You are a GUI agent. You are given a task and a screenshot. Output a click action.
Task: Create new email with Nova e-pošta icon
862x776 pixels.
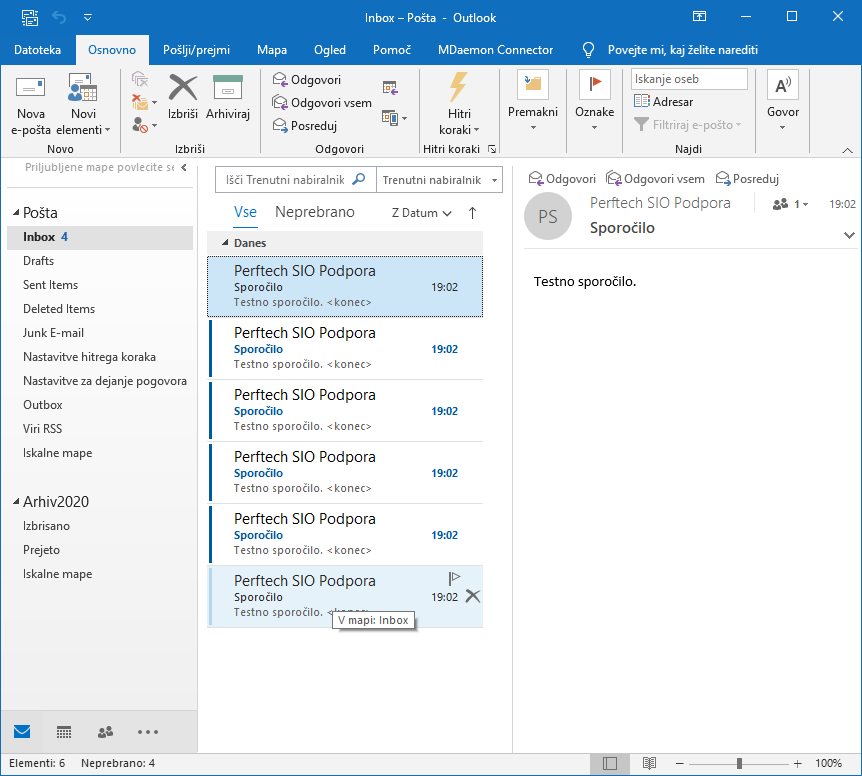click(31, 104)
